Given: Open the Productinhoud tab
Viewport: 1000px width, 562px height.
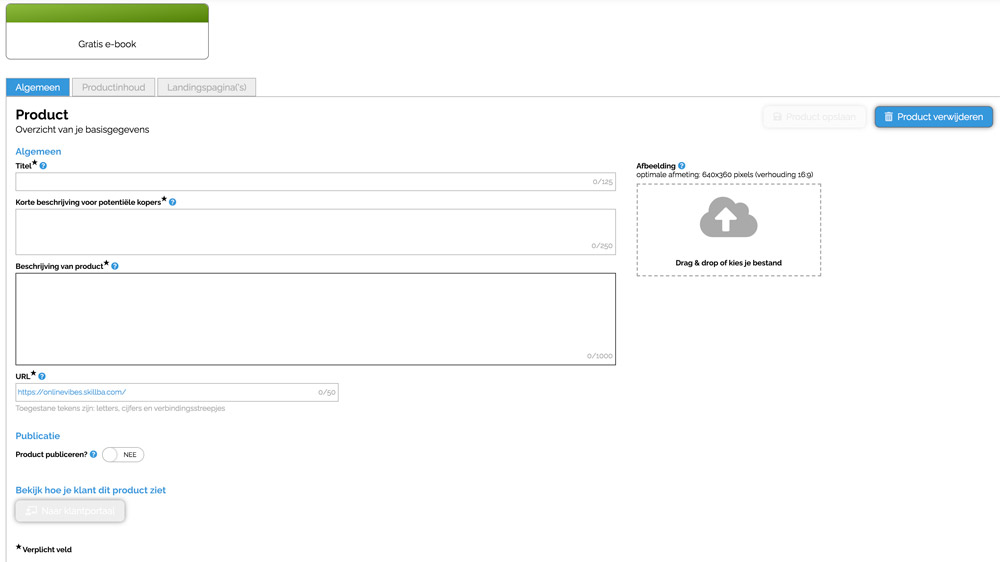Looking at the screenshot, I should click(114, 87).
